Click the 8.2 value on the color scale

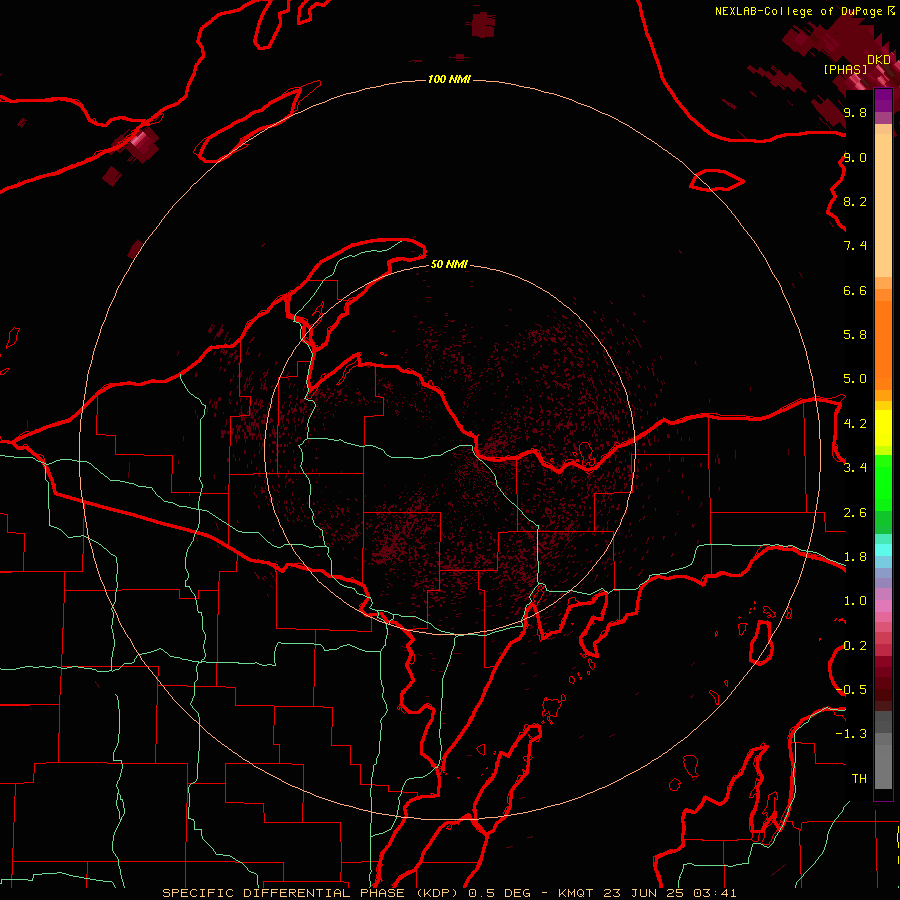point(855,201)
